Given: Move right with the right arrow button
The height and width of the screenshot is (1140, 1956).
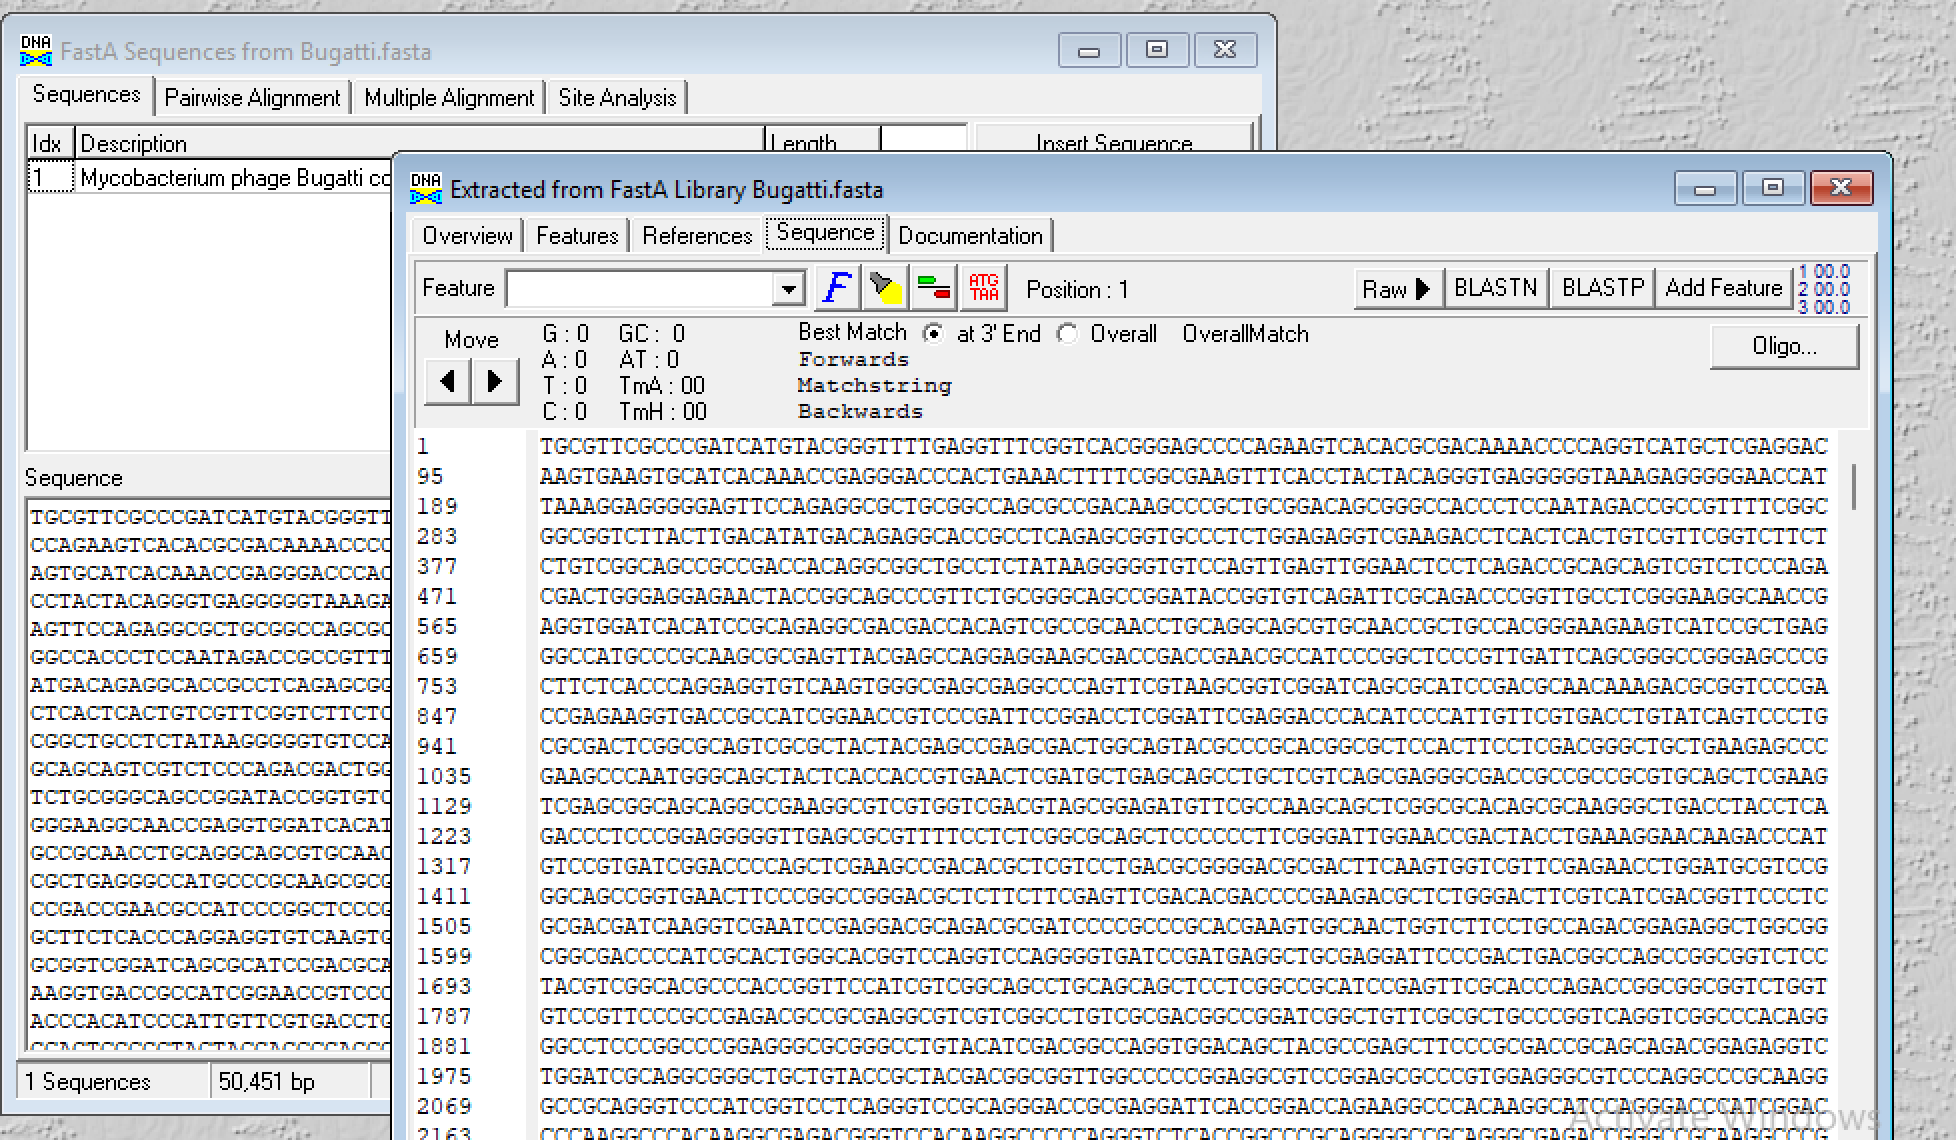Looking at the screenshot, I should point(494,381).
